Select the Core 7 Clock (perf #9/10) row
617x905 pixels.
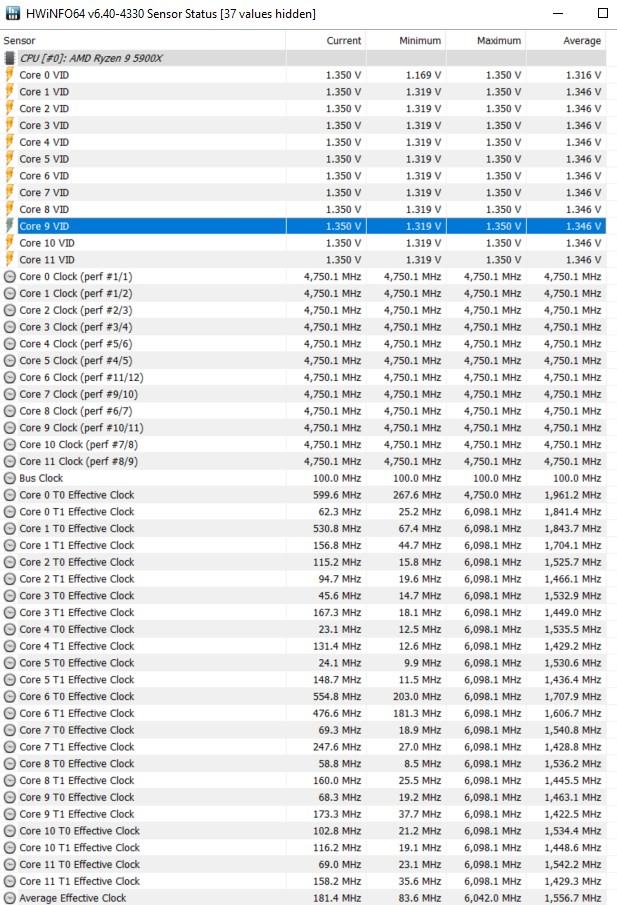pyautogui.click(x=303, y=394)
